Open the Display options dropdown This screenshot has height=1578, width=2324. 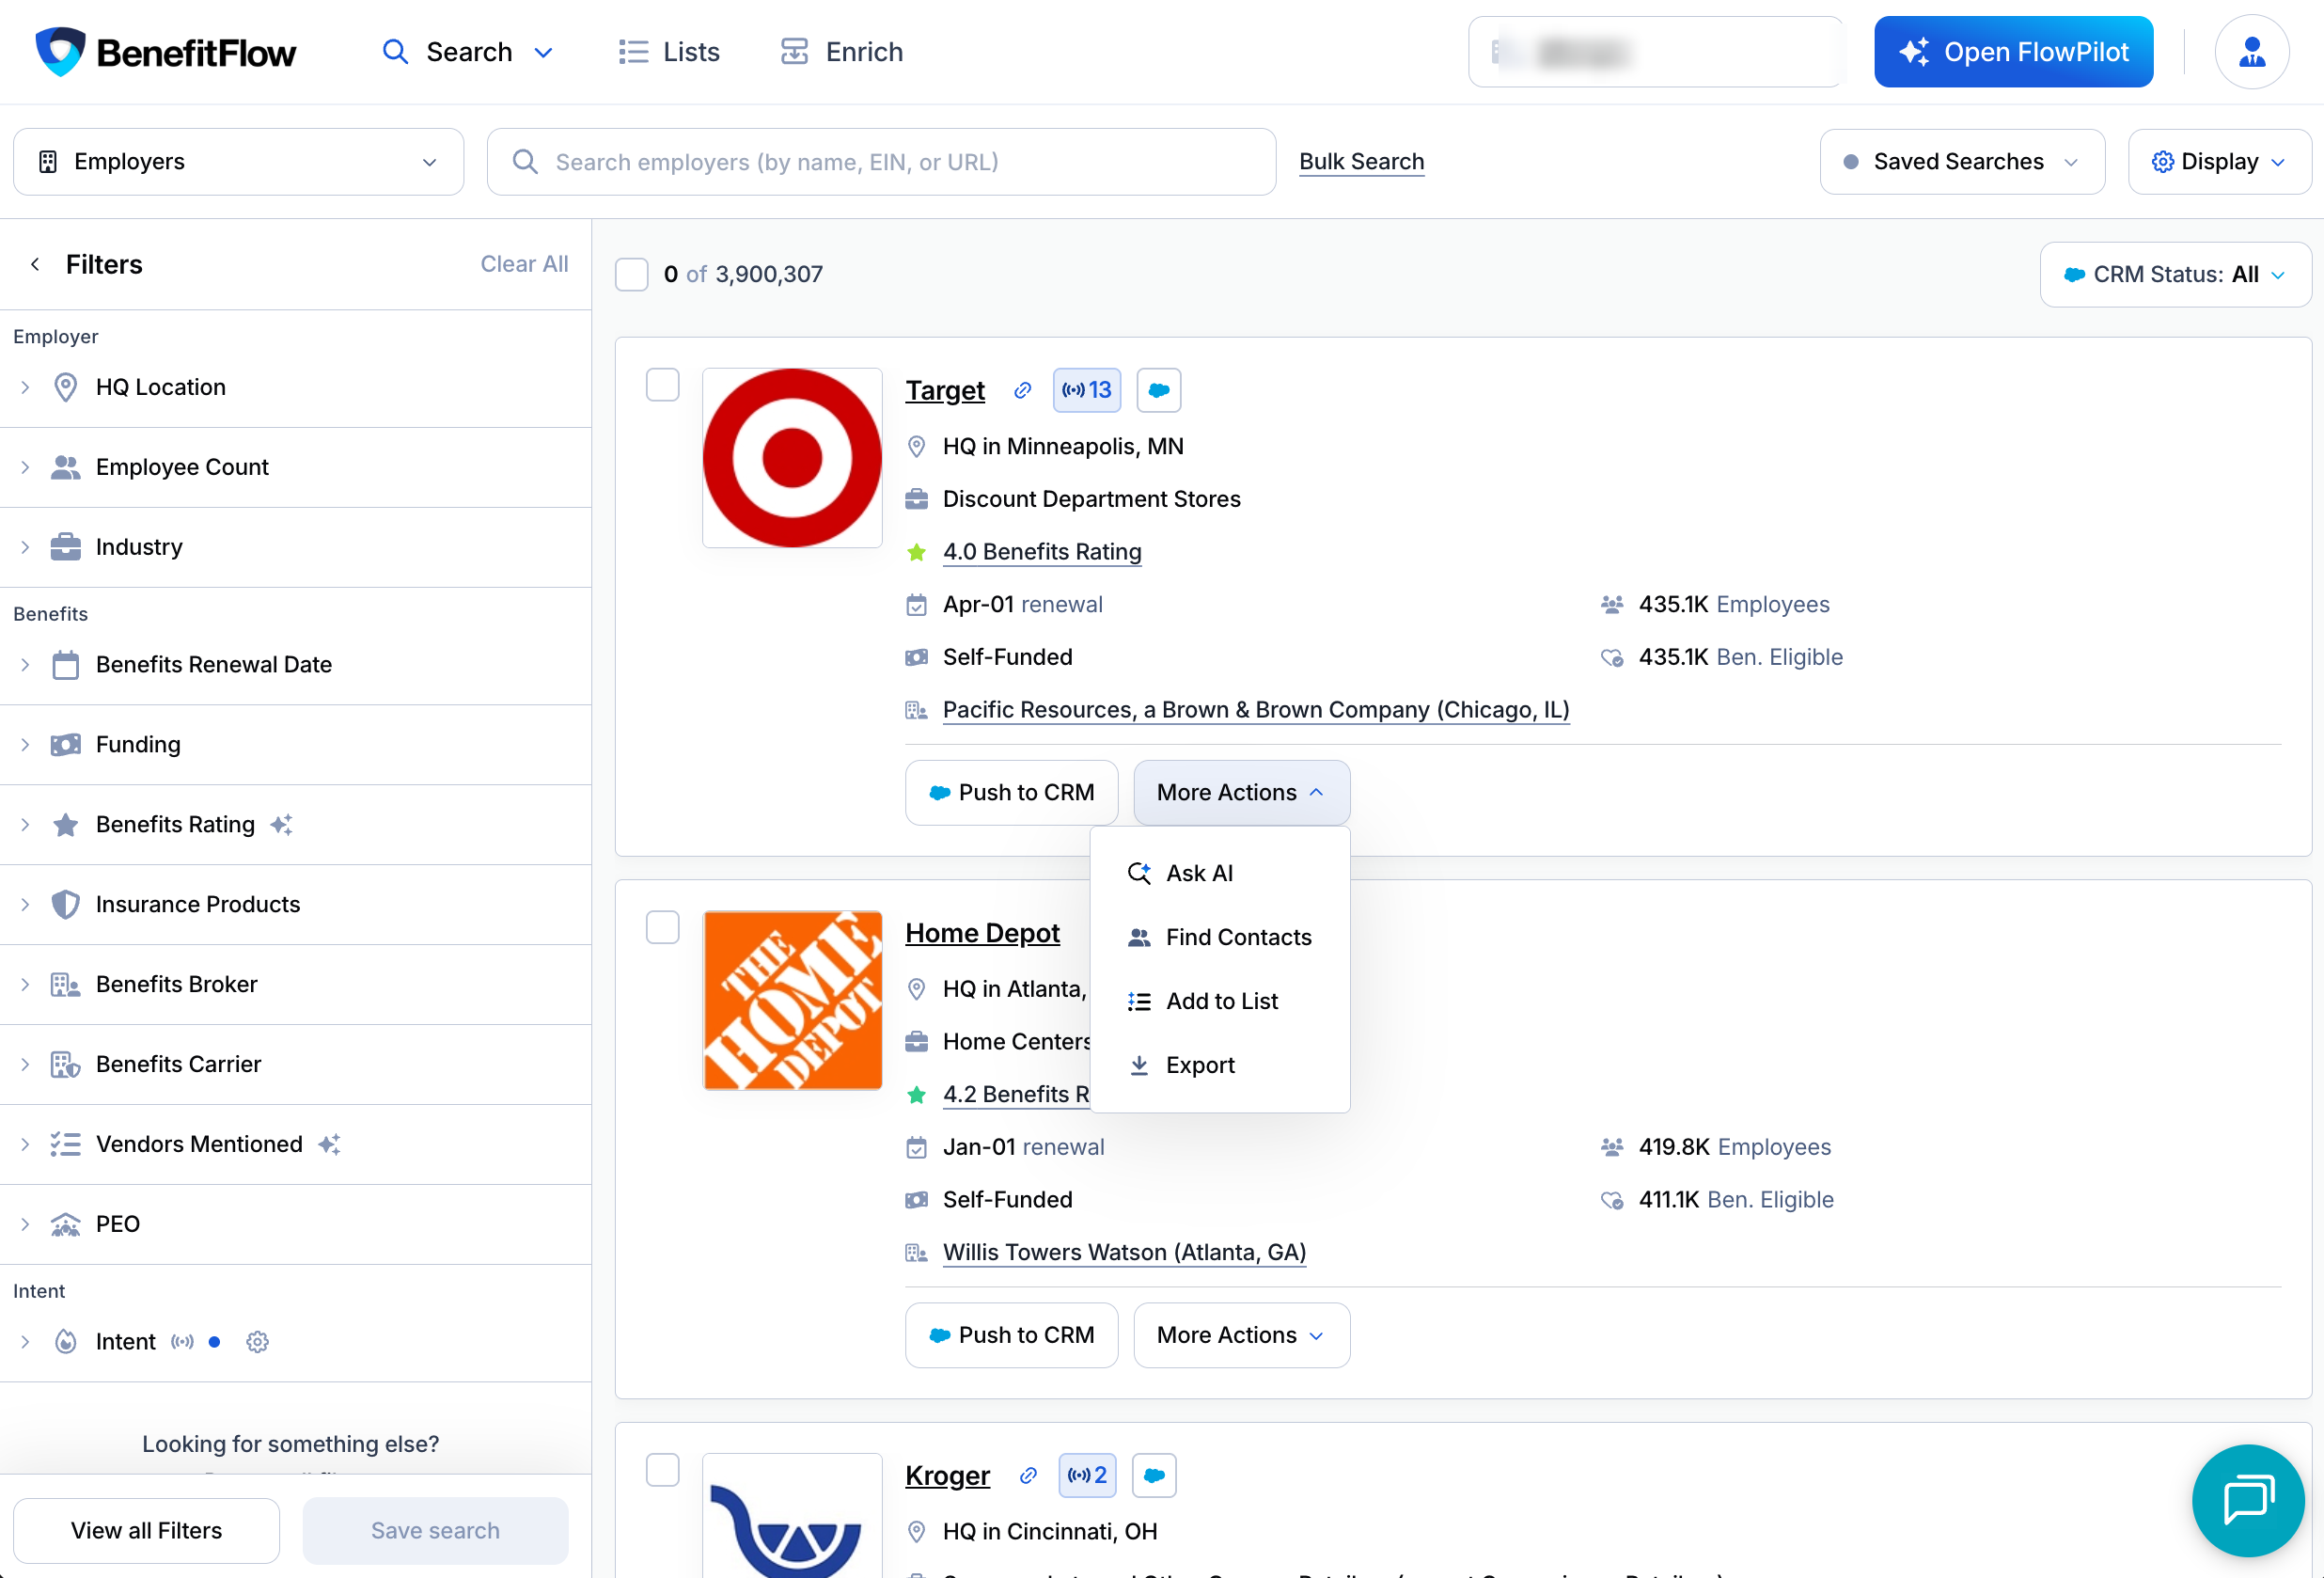pyautogui.click(x=2219, y=162)
